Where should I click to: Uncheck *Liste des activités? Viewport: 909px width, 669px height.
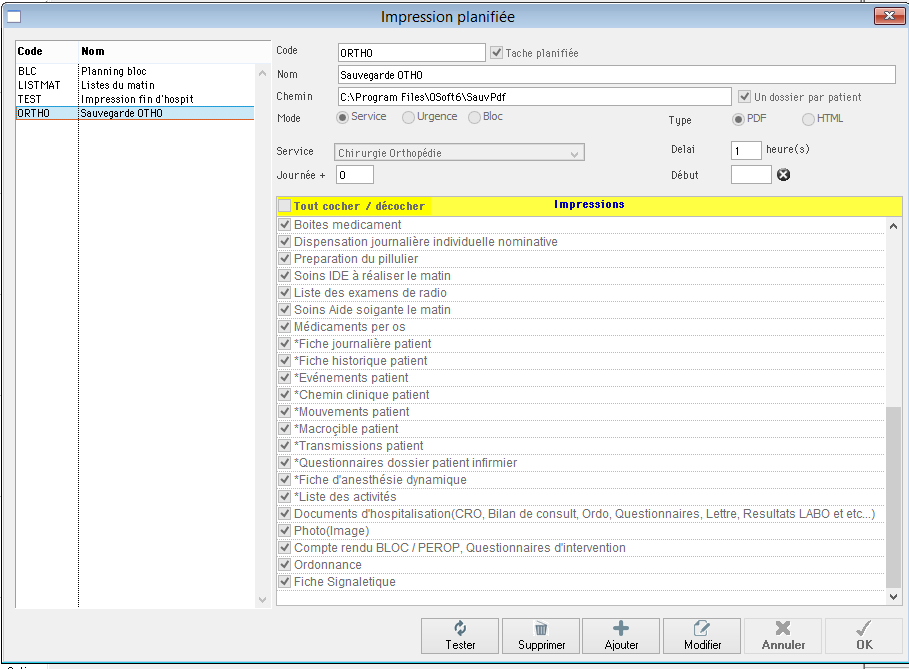coord(285,496)
